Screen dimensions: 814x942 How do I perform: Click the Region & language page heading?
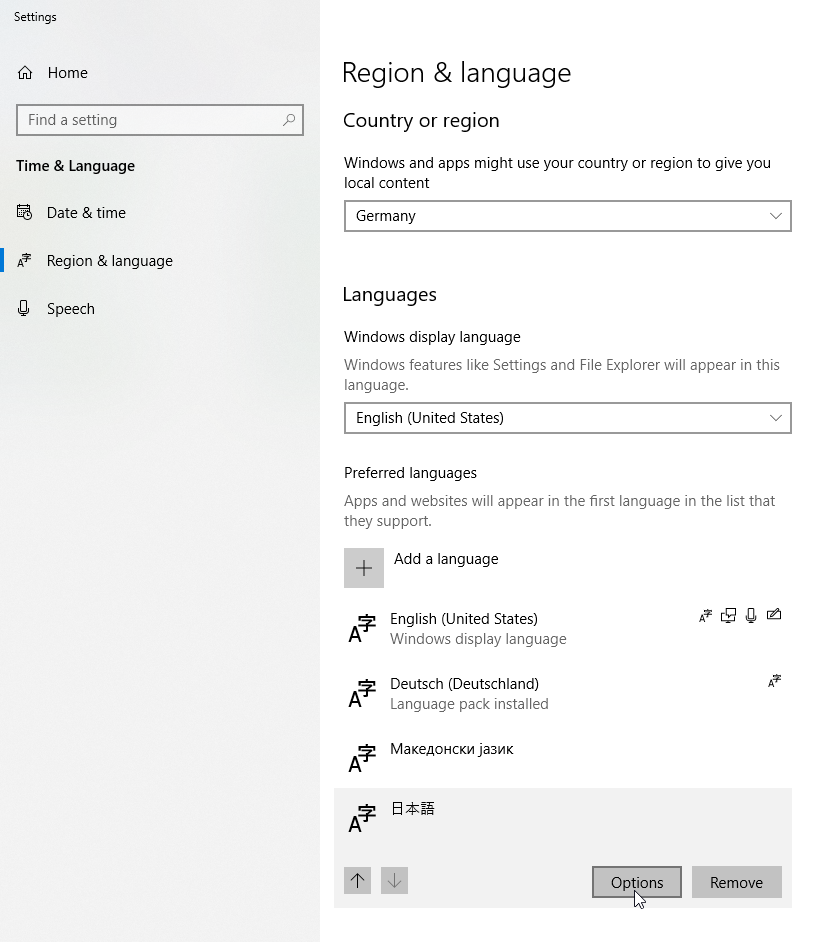coord(457,73)
